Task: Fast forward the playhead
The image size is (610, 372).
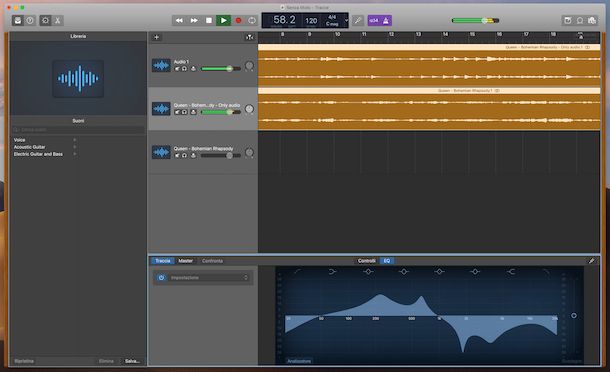Action: (194, 20)
